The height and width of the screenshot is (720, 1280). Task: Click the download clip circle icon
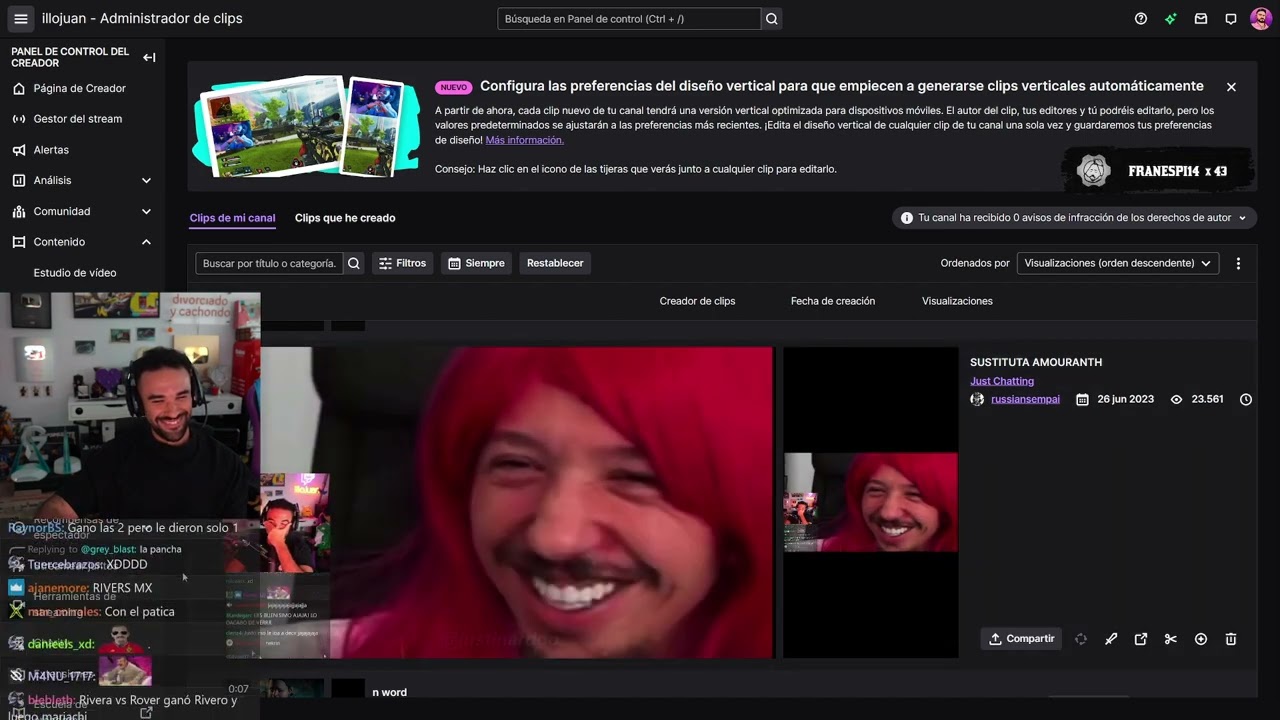(1201, 639)
